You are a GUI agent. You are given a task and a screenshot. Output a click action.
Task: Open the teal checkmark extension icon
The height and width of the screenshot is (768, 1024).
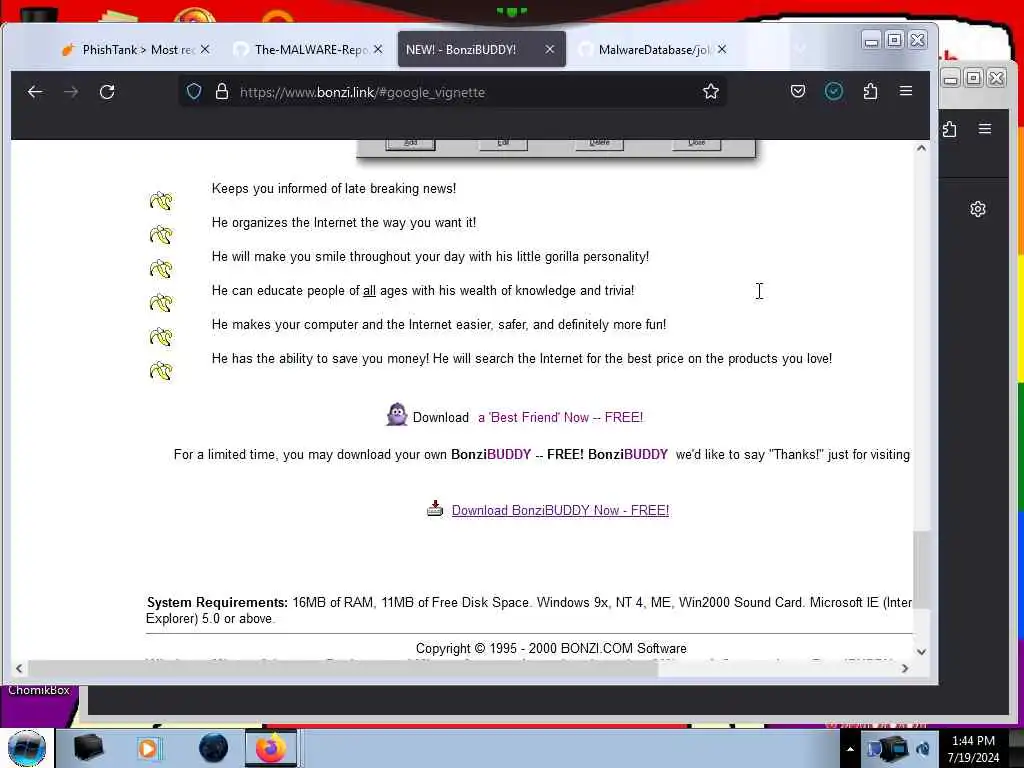833,91
